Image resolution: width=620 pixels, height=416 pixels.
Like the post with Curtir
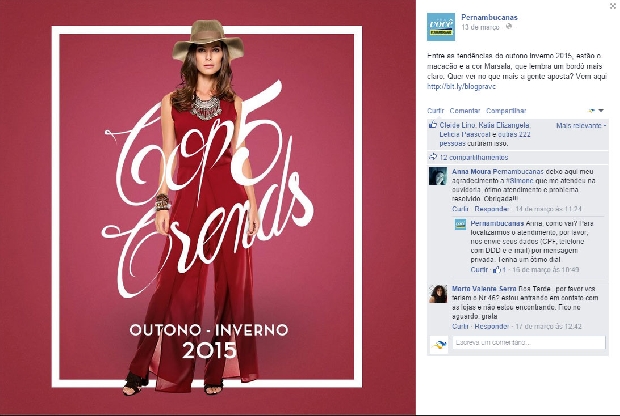(435, 111)
